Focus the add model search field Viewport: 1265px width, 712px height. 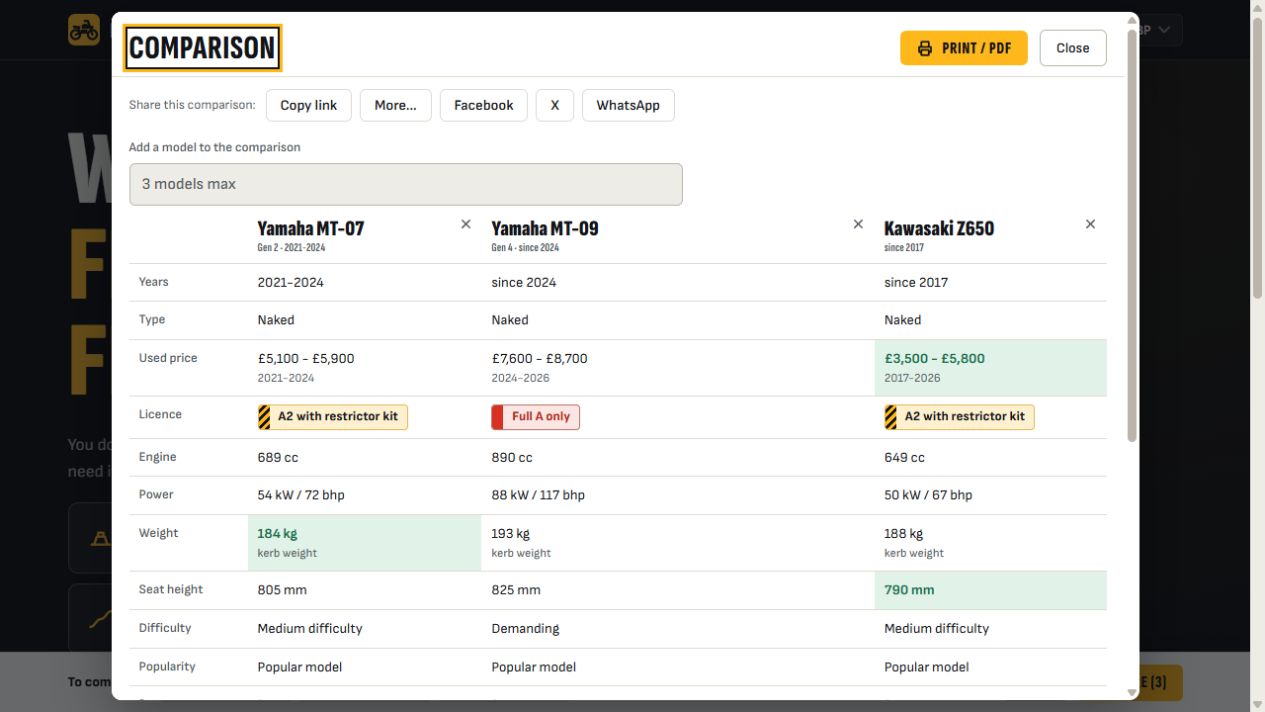(x=406, y=184)
